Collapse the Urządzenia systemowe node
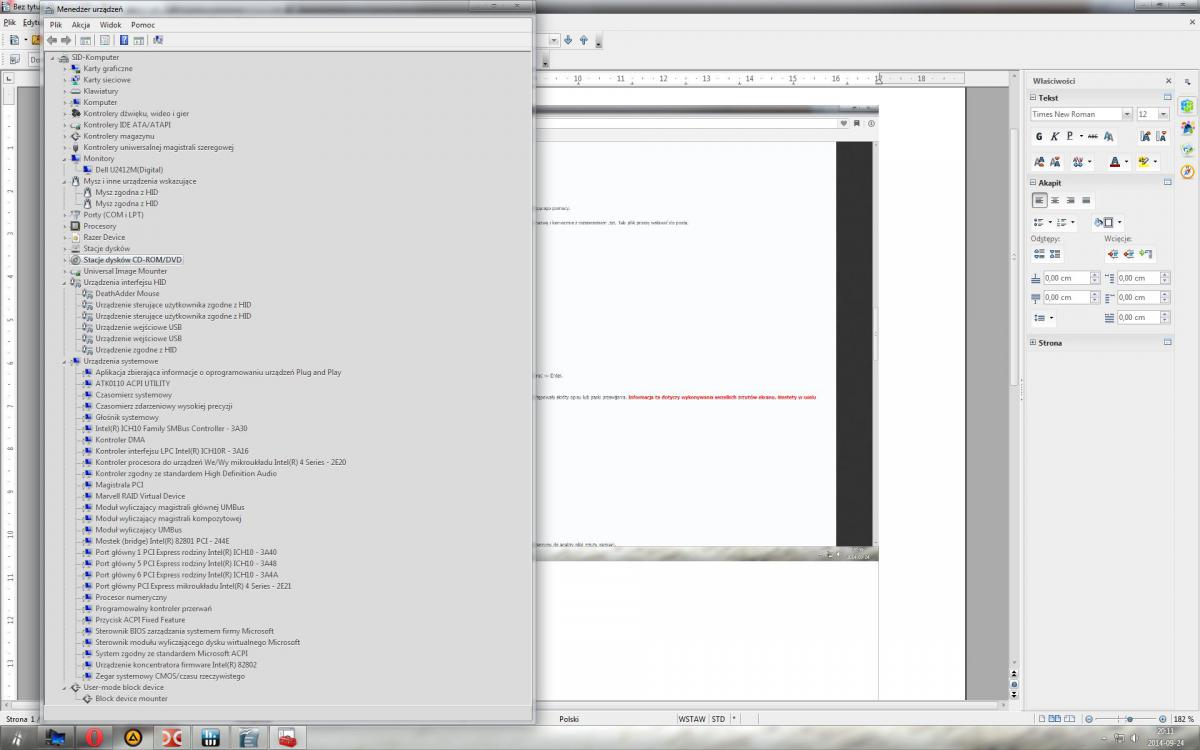The height and width of the screenshot is (750, 1200). tap(66, 361)
